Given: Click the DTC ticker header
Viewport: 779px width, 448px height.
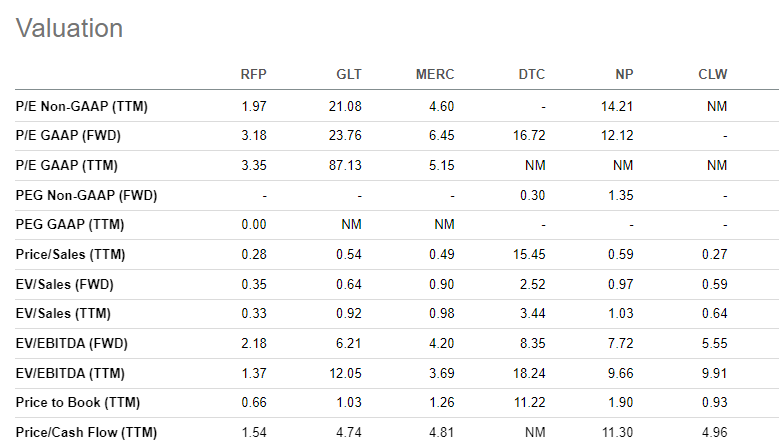Looking at the screenshot, I should coord(532,75).
